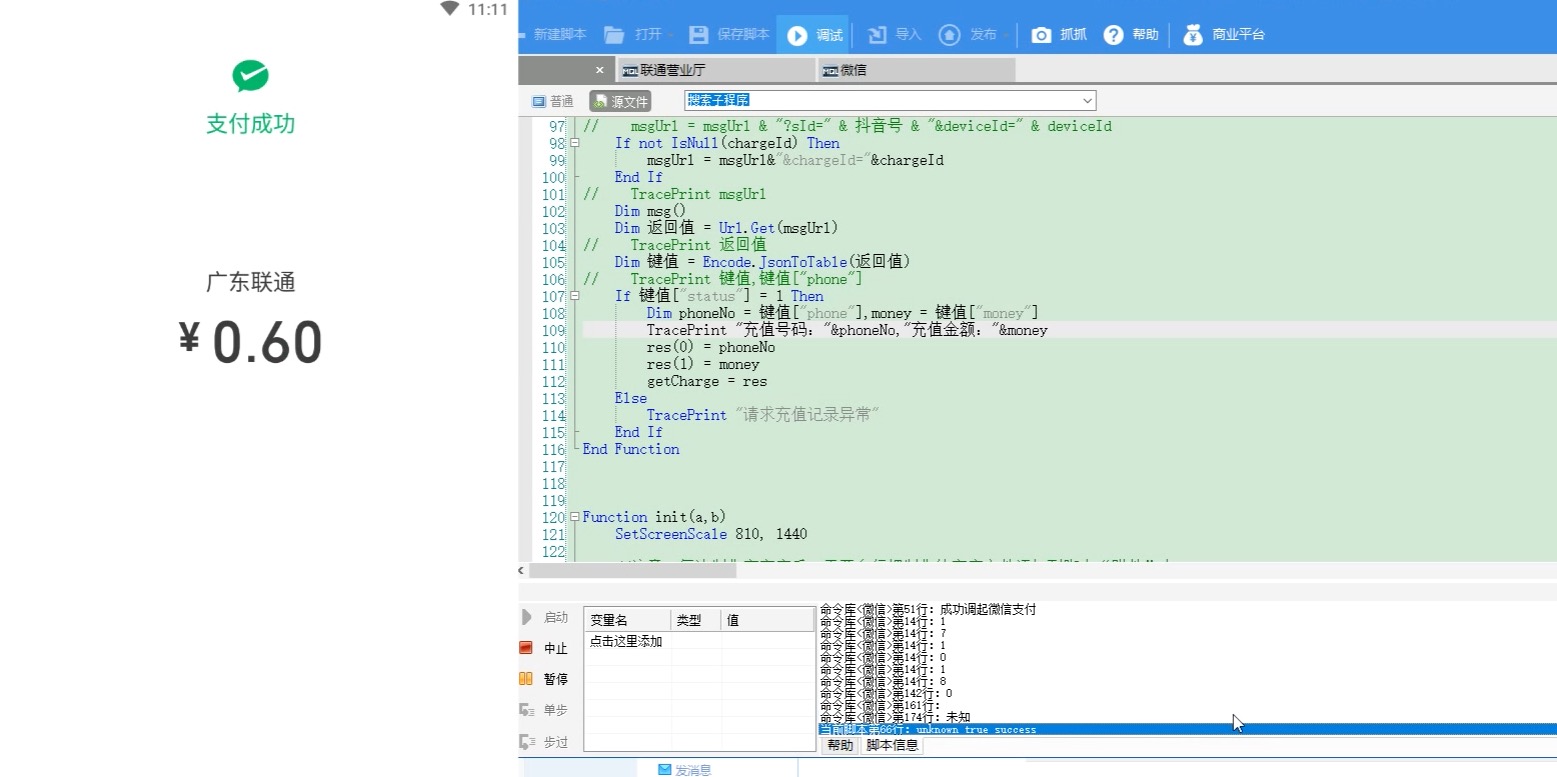1557x777 pixels.
Task: Click the 发消息 envelope icon
Action: (x=665, y=769)
